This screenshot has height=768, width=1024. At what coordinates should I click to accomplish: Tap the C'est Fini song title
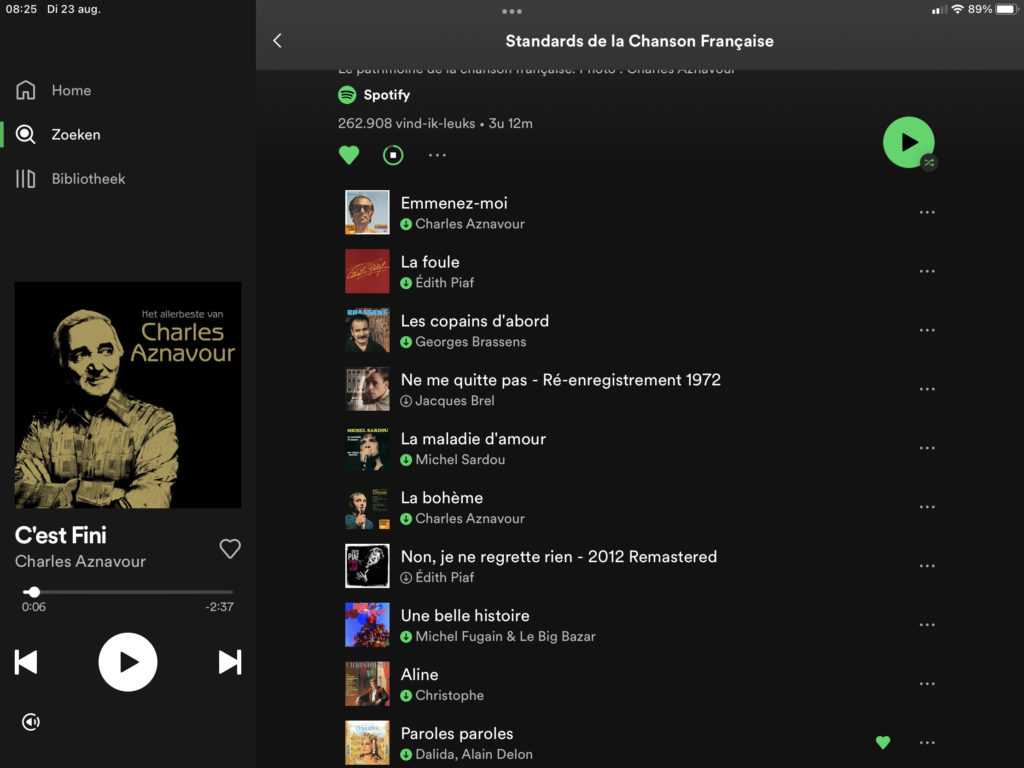click(61, 536)
